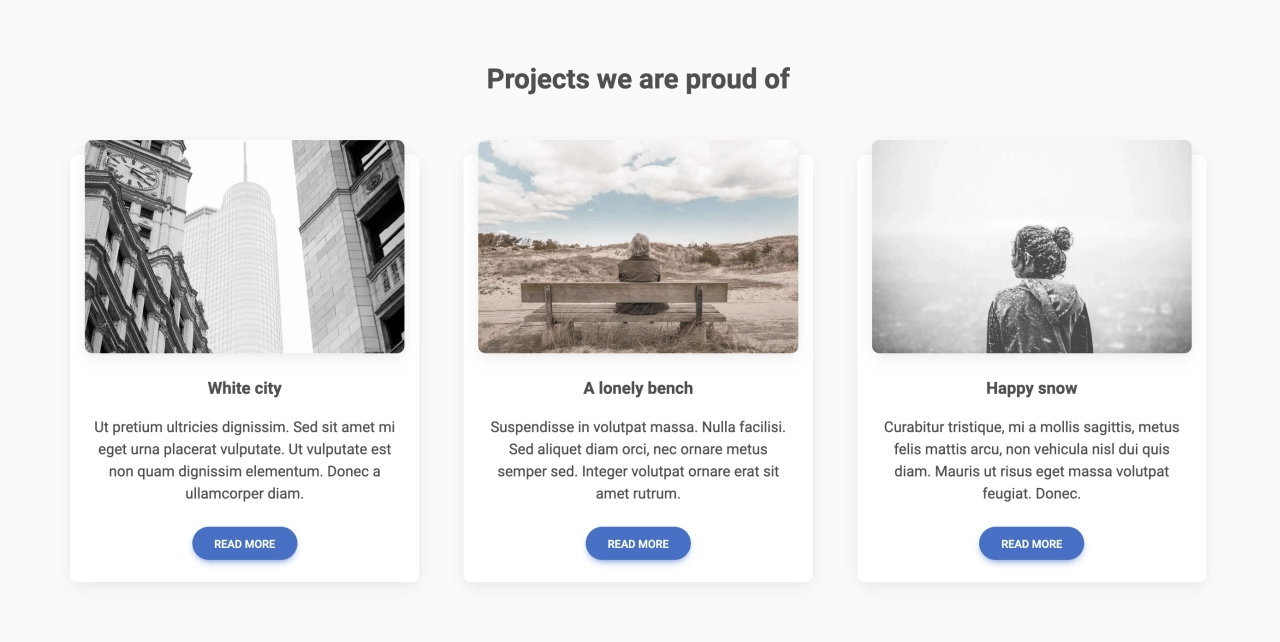
Task: Select the Ut pretium ultricies description paragraph
Action: pos(245,460)
